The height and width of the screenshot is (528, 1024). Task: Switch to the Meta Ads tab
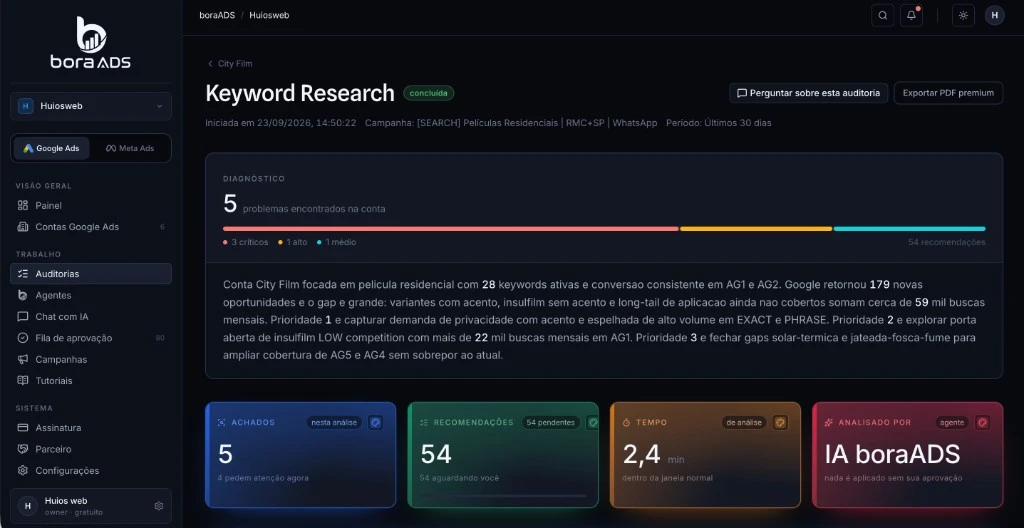(x=130, y=148)
